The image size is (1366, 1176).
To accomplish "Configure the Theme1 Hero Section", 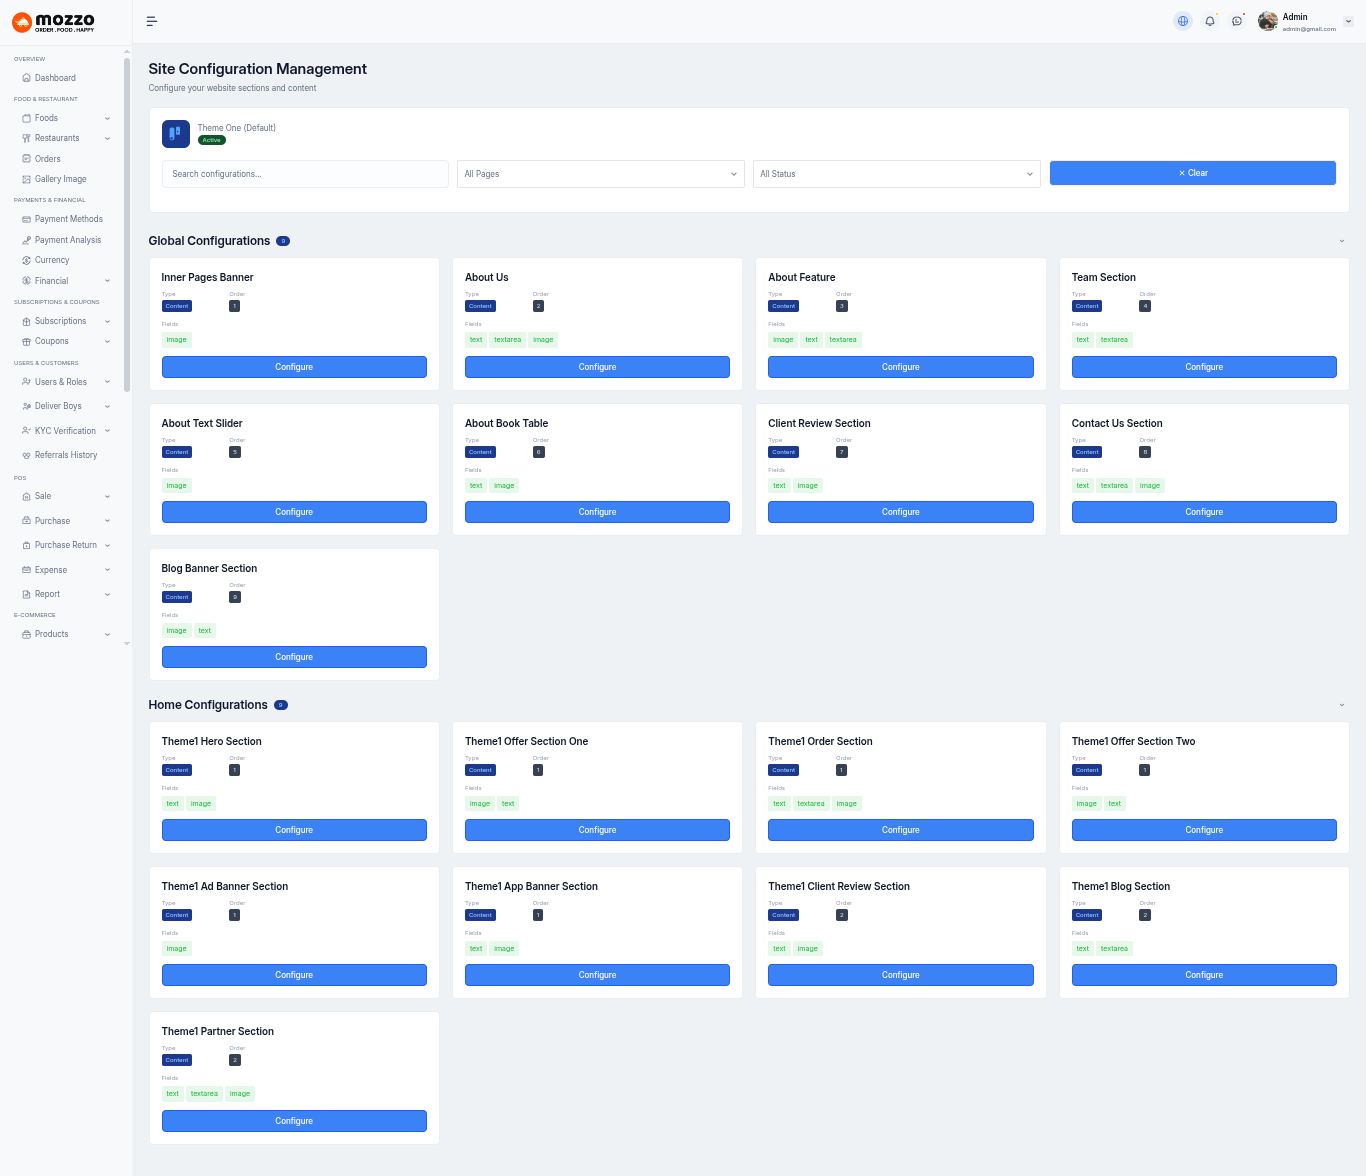I will pyautogui.click(x=294, y=830).
